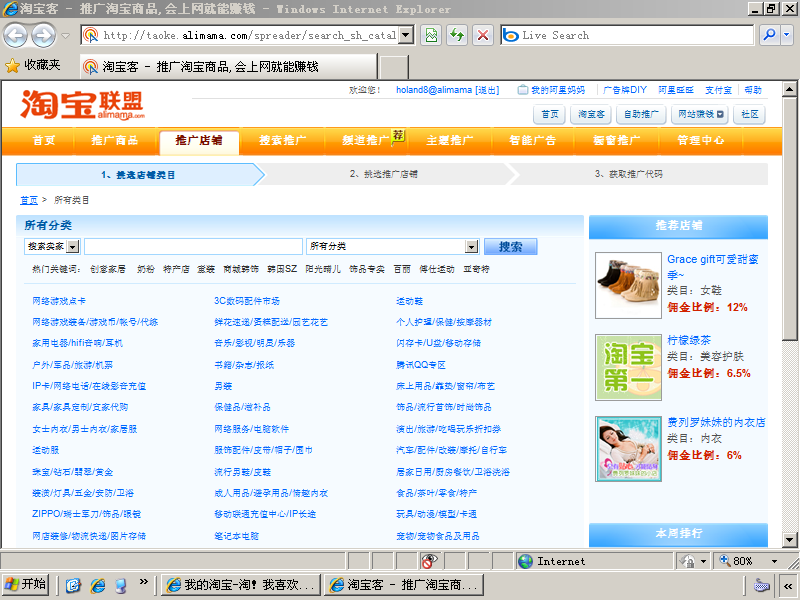Viewport: 800px width, 600px height.
Task: Open category 腾讯QQ专区
Action: [x=421, y=365]
